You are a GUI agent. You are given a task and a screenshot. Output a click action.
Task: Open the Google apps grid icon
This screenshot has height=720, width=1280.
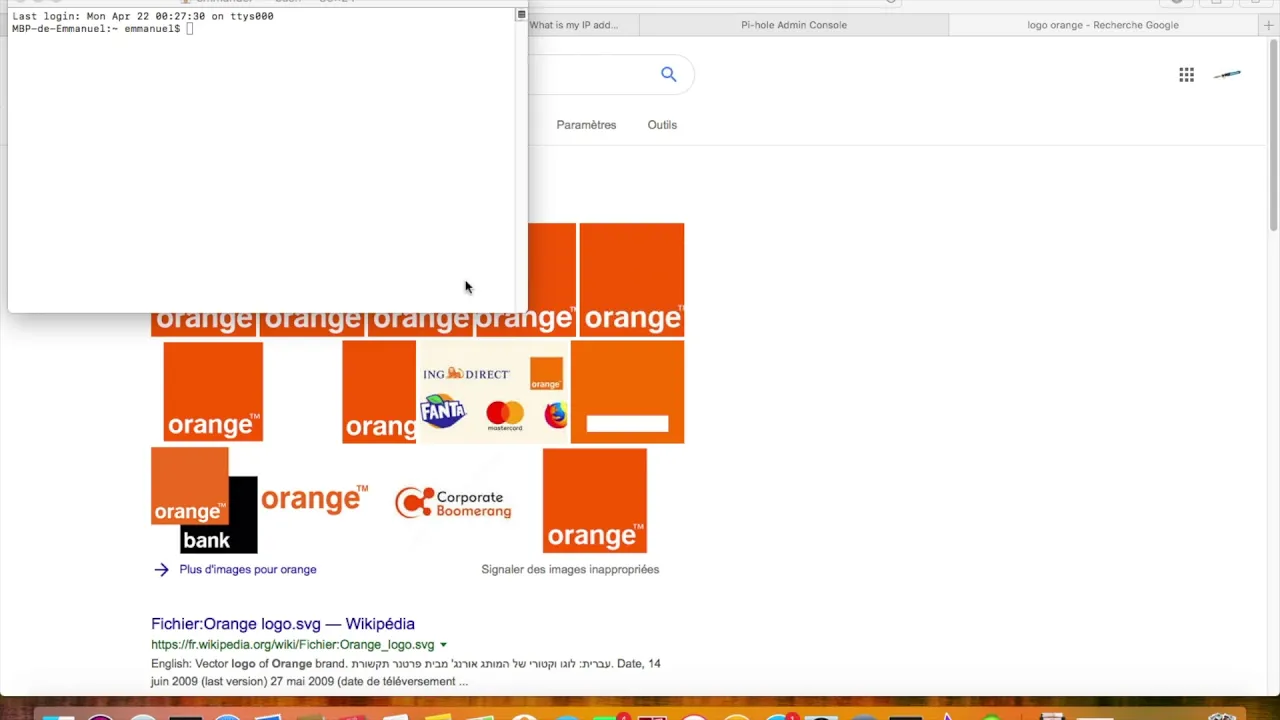(x=1186, y=75)
